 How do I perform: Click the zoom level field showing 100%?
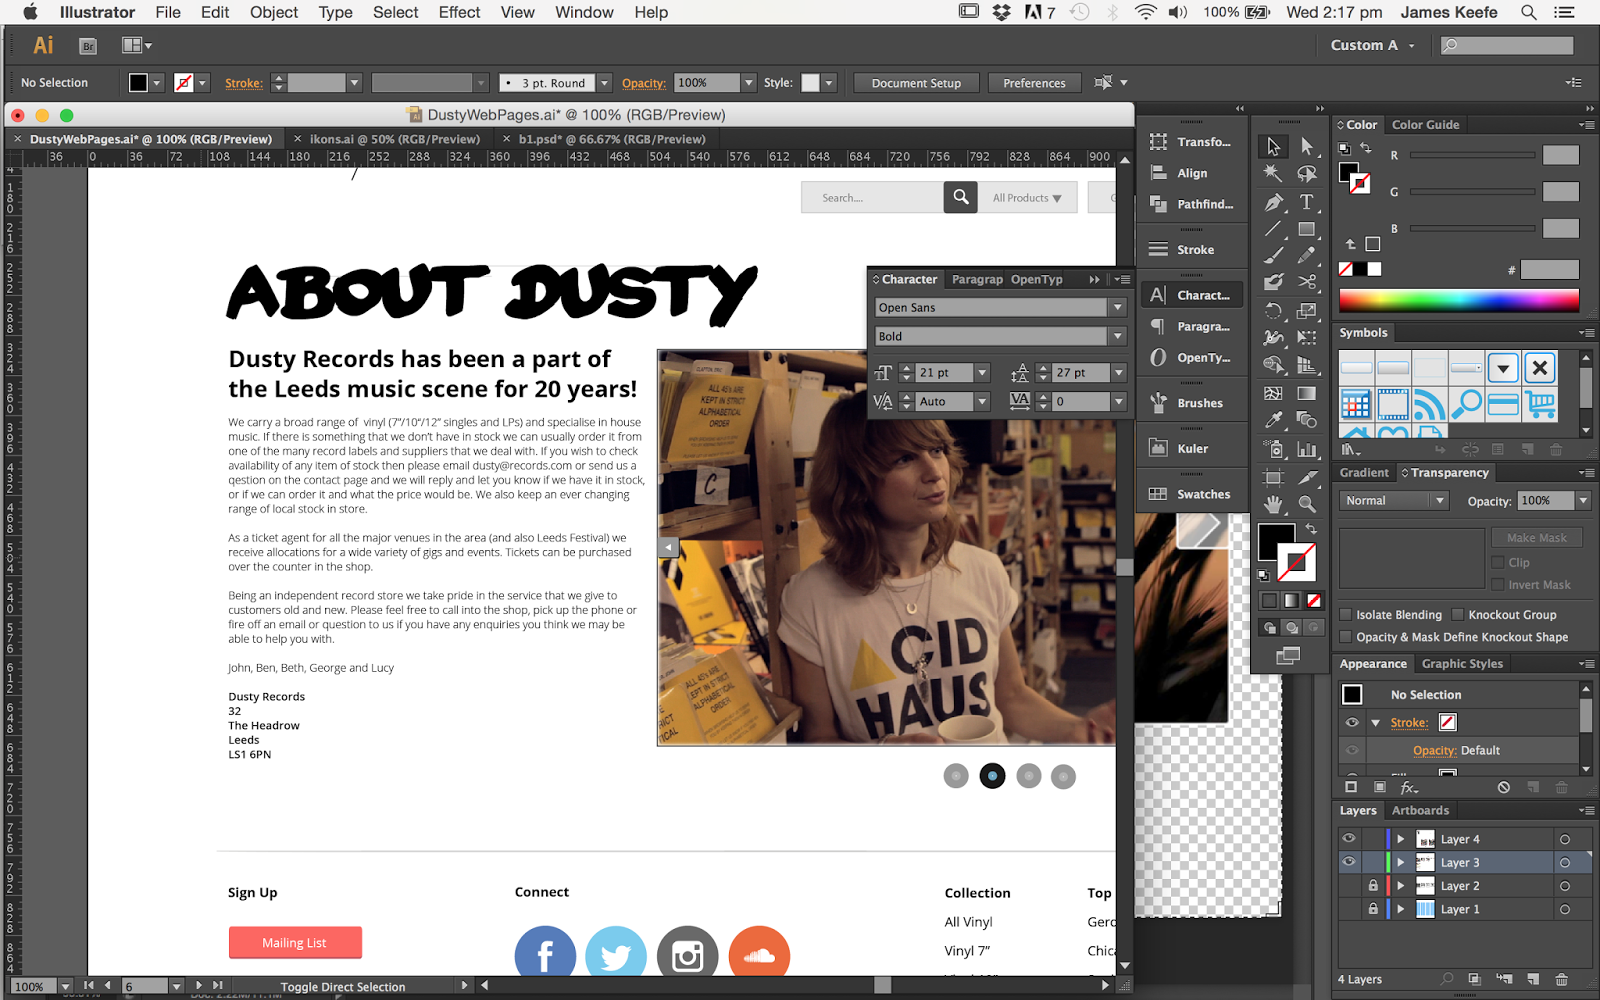[35, 987]
